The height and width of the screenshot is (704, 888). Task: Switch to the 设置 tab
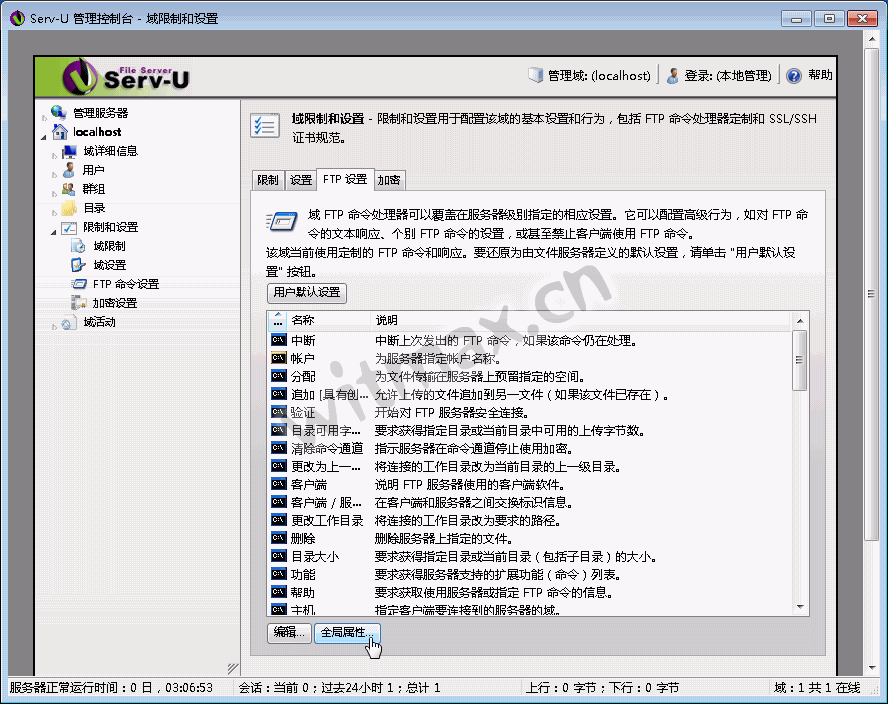coord(301,180)
